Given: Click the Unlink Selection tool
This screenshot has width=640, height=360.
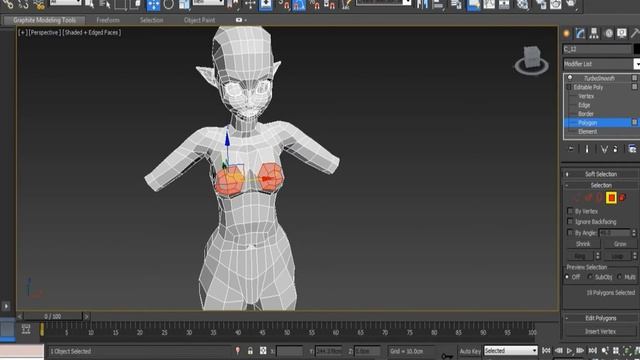Looking at the screenshot, I should click(23, 4).
